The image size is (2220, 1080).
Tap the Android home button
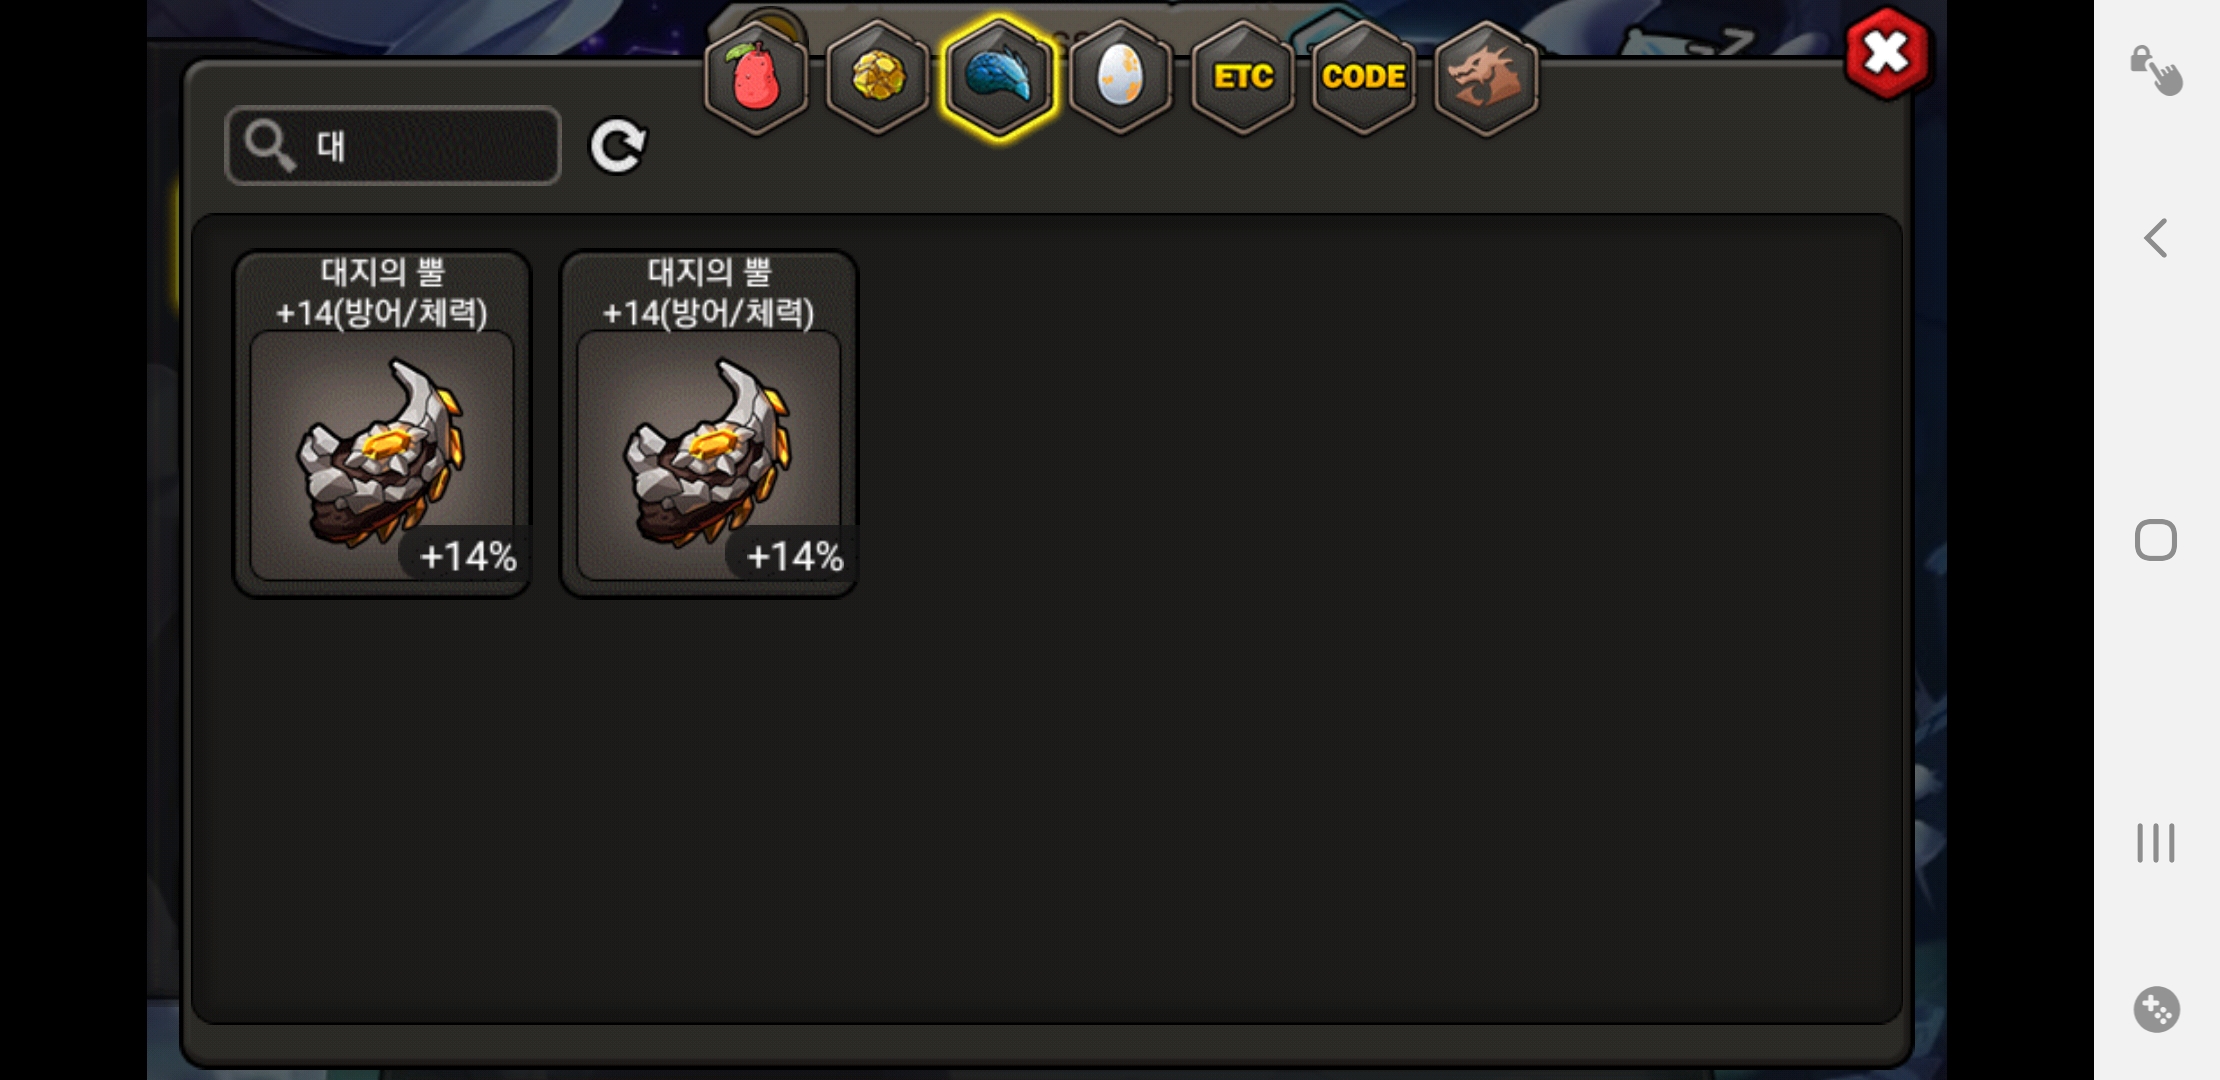[x=2156, y=540]
